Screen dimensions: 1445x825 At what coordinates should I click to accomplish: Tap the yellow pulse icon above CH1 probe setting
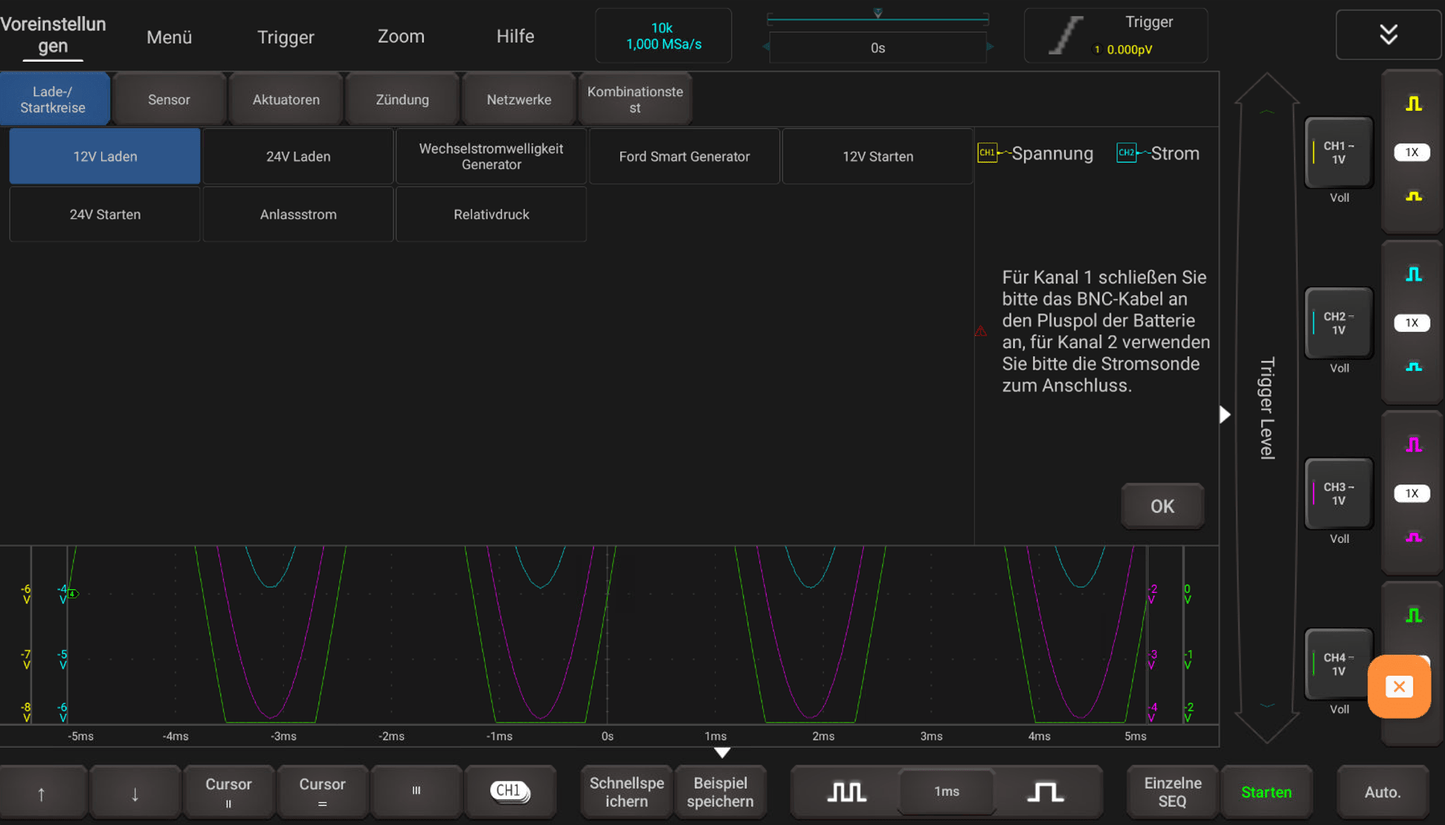point(1412,103)
